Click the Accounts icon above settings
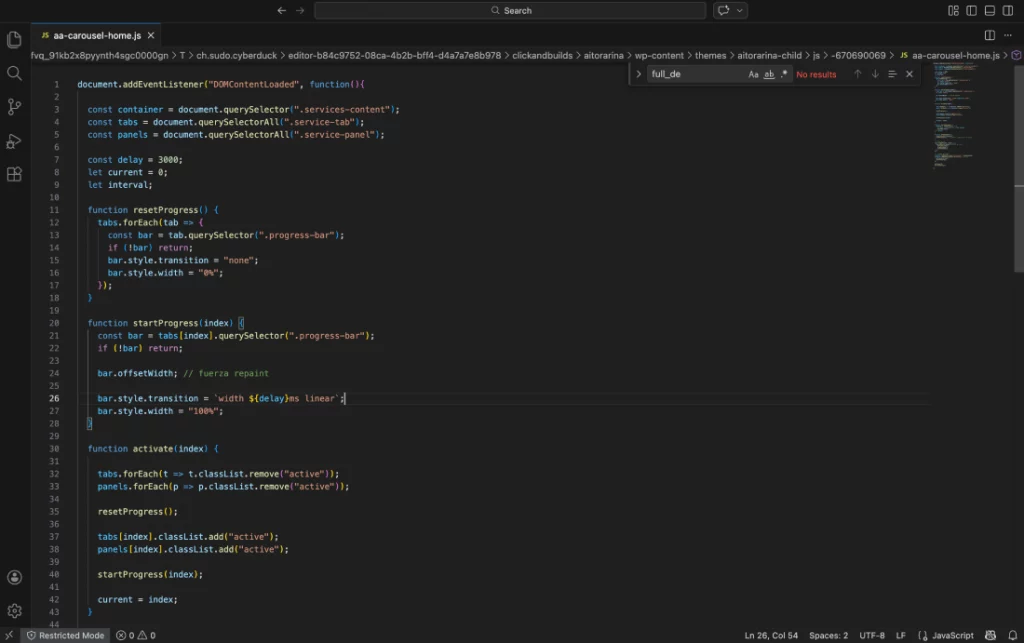This screenshot has height=643, width=1024. click(x=14, y=577)
